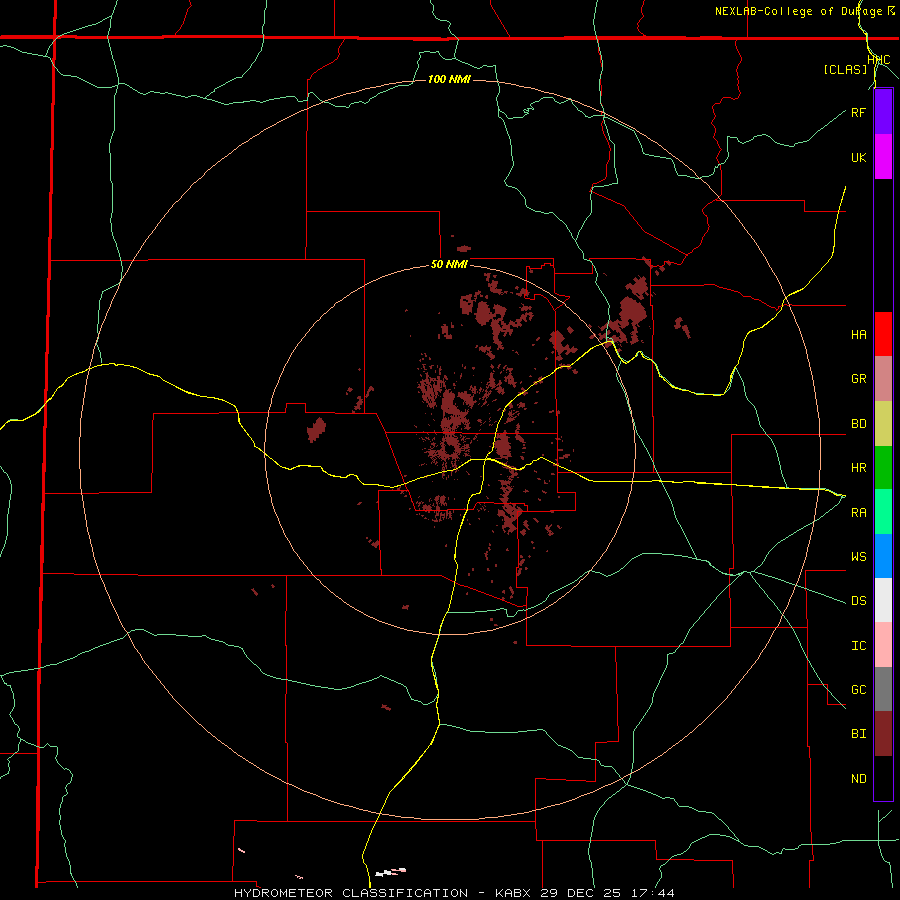Screen dimensions: 900x900
Task: Click the DS legend label
Action: pyautogui.click(x=859, y=601)
